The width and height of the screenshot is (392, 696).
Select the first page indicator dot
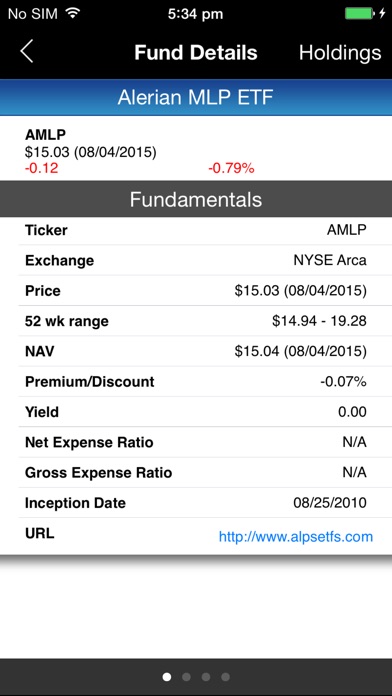167,677
